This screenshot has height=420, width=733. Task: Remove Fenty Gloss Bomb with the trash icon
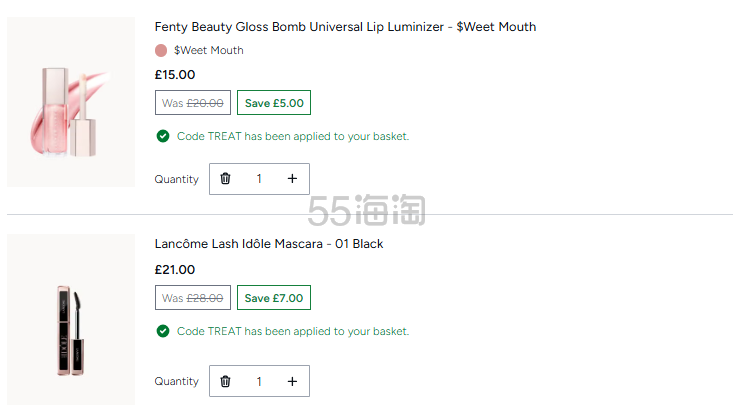(x=225, y=179)
